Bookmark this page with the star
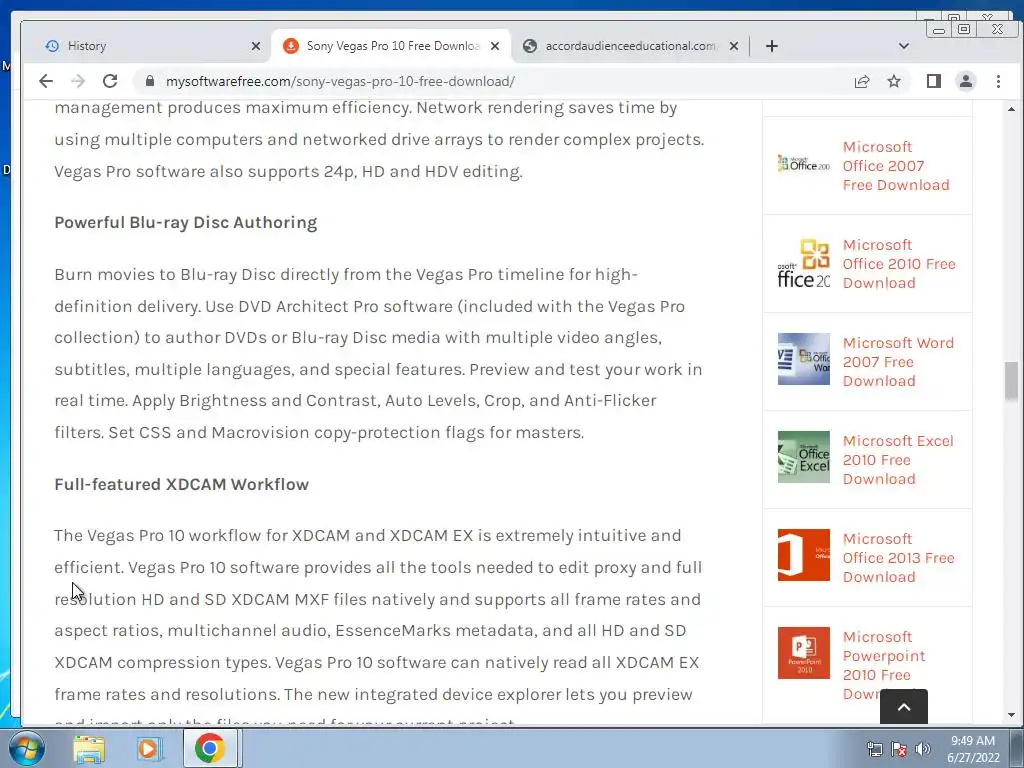1024x768 pixels. 894,81
